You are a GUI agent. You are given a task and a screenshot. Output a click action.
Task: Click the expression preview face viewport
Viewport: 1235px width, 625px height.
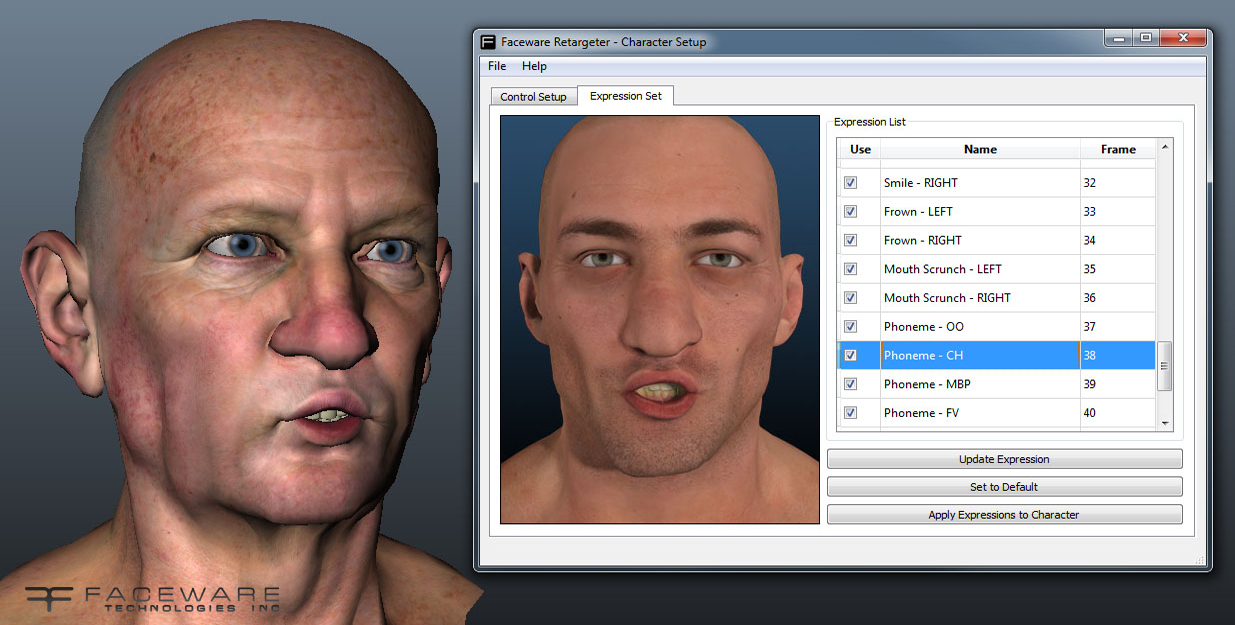[660, 319]
